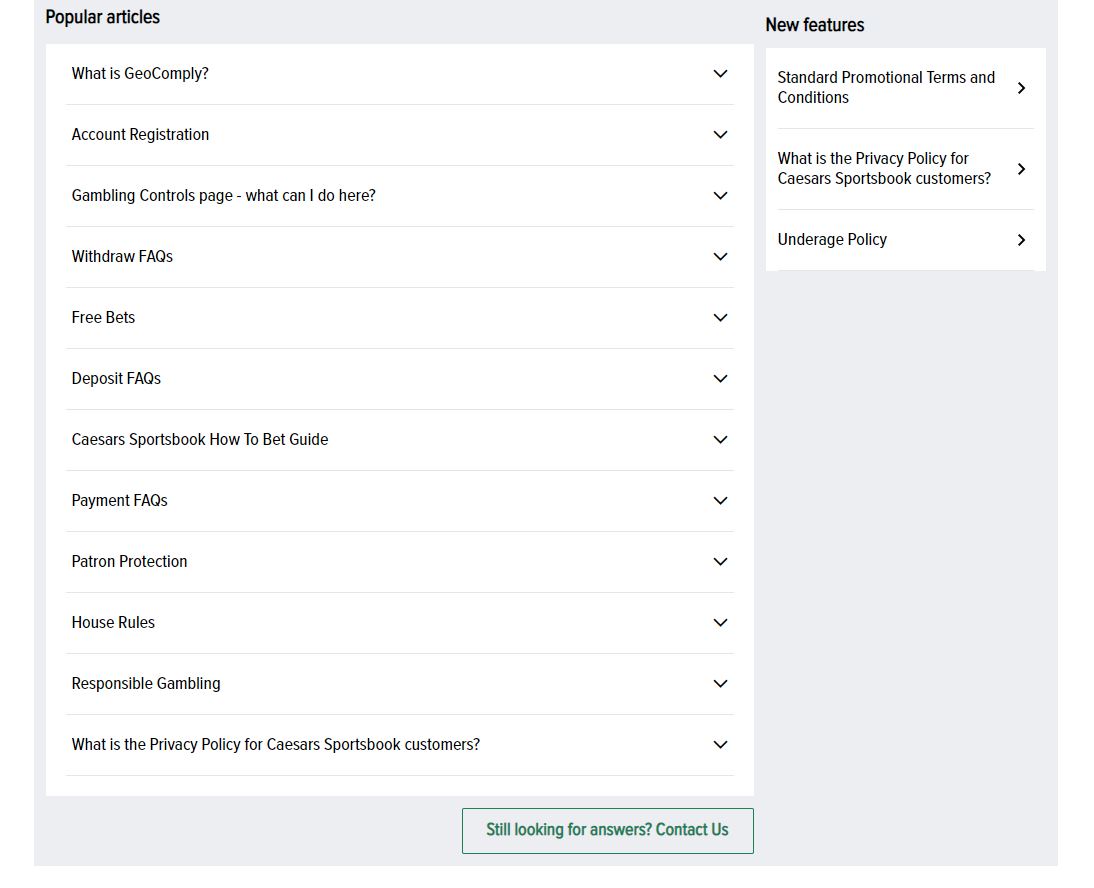
Task: Open the Underage Policy link
Action: pyautogui.click(x=832, y=239)
